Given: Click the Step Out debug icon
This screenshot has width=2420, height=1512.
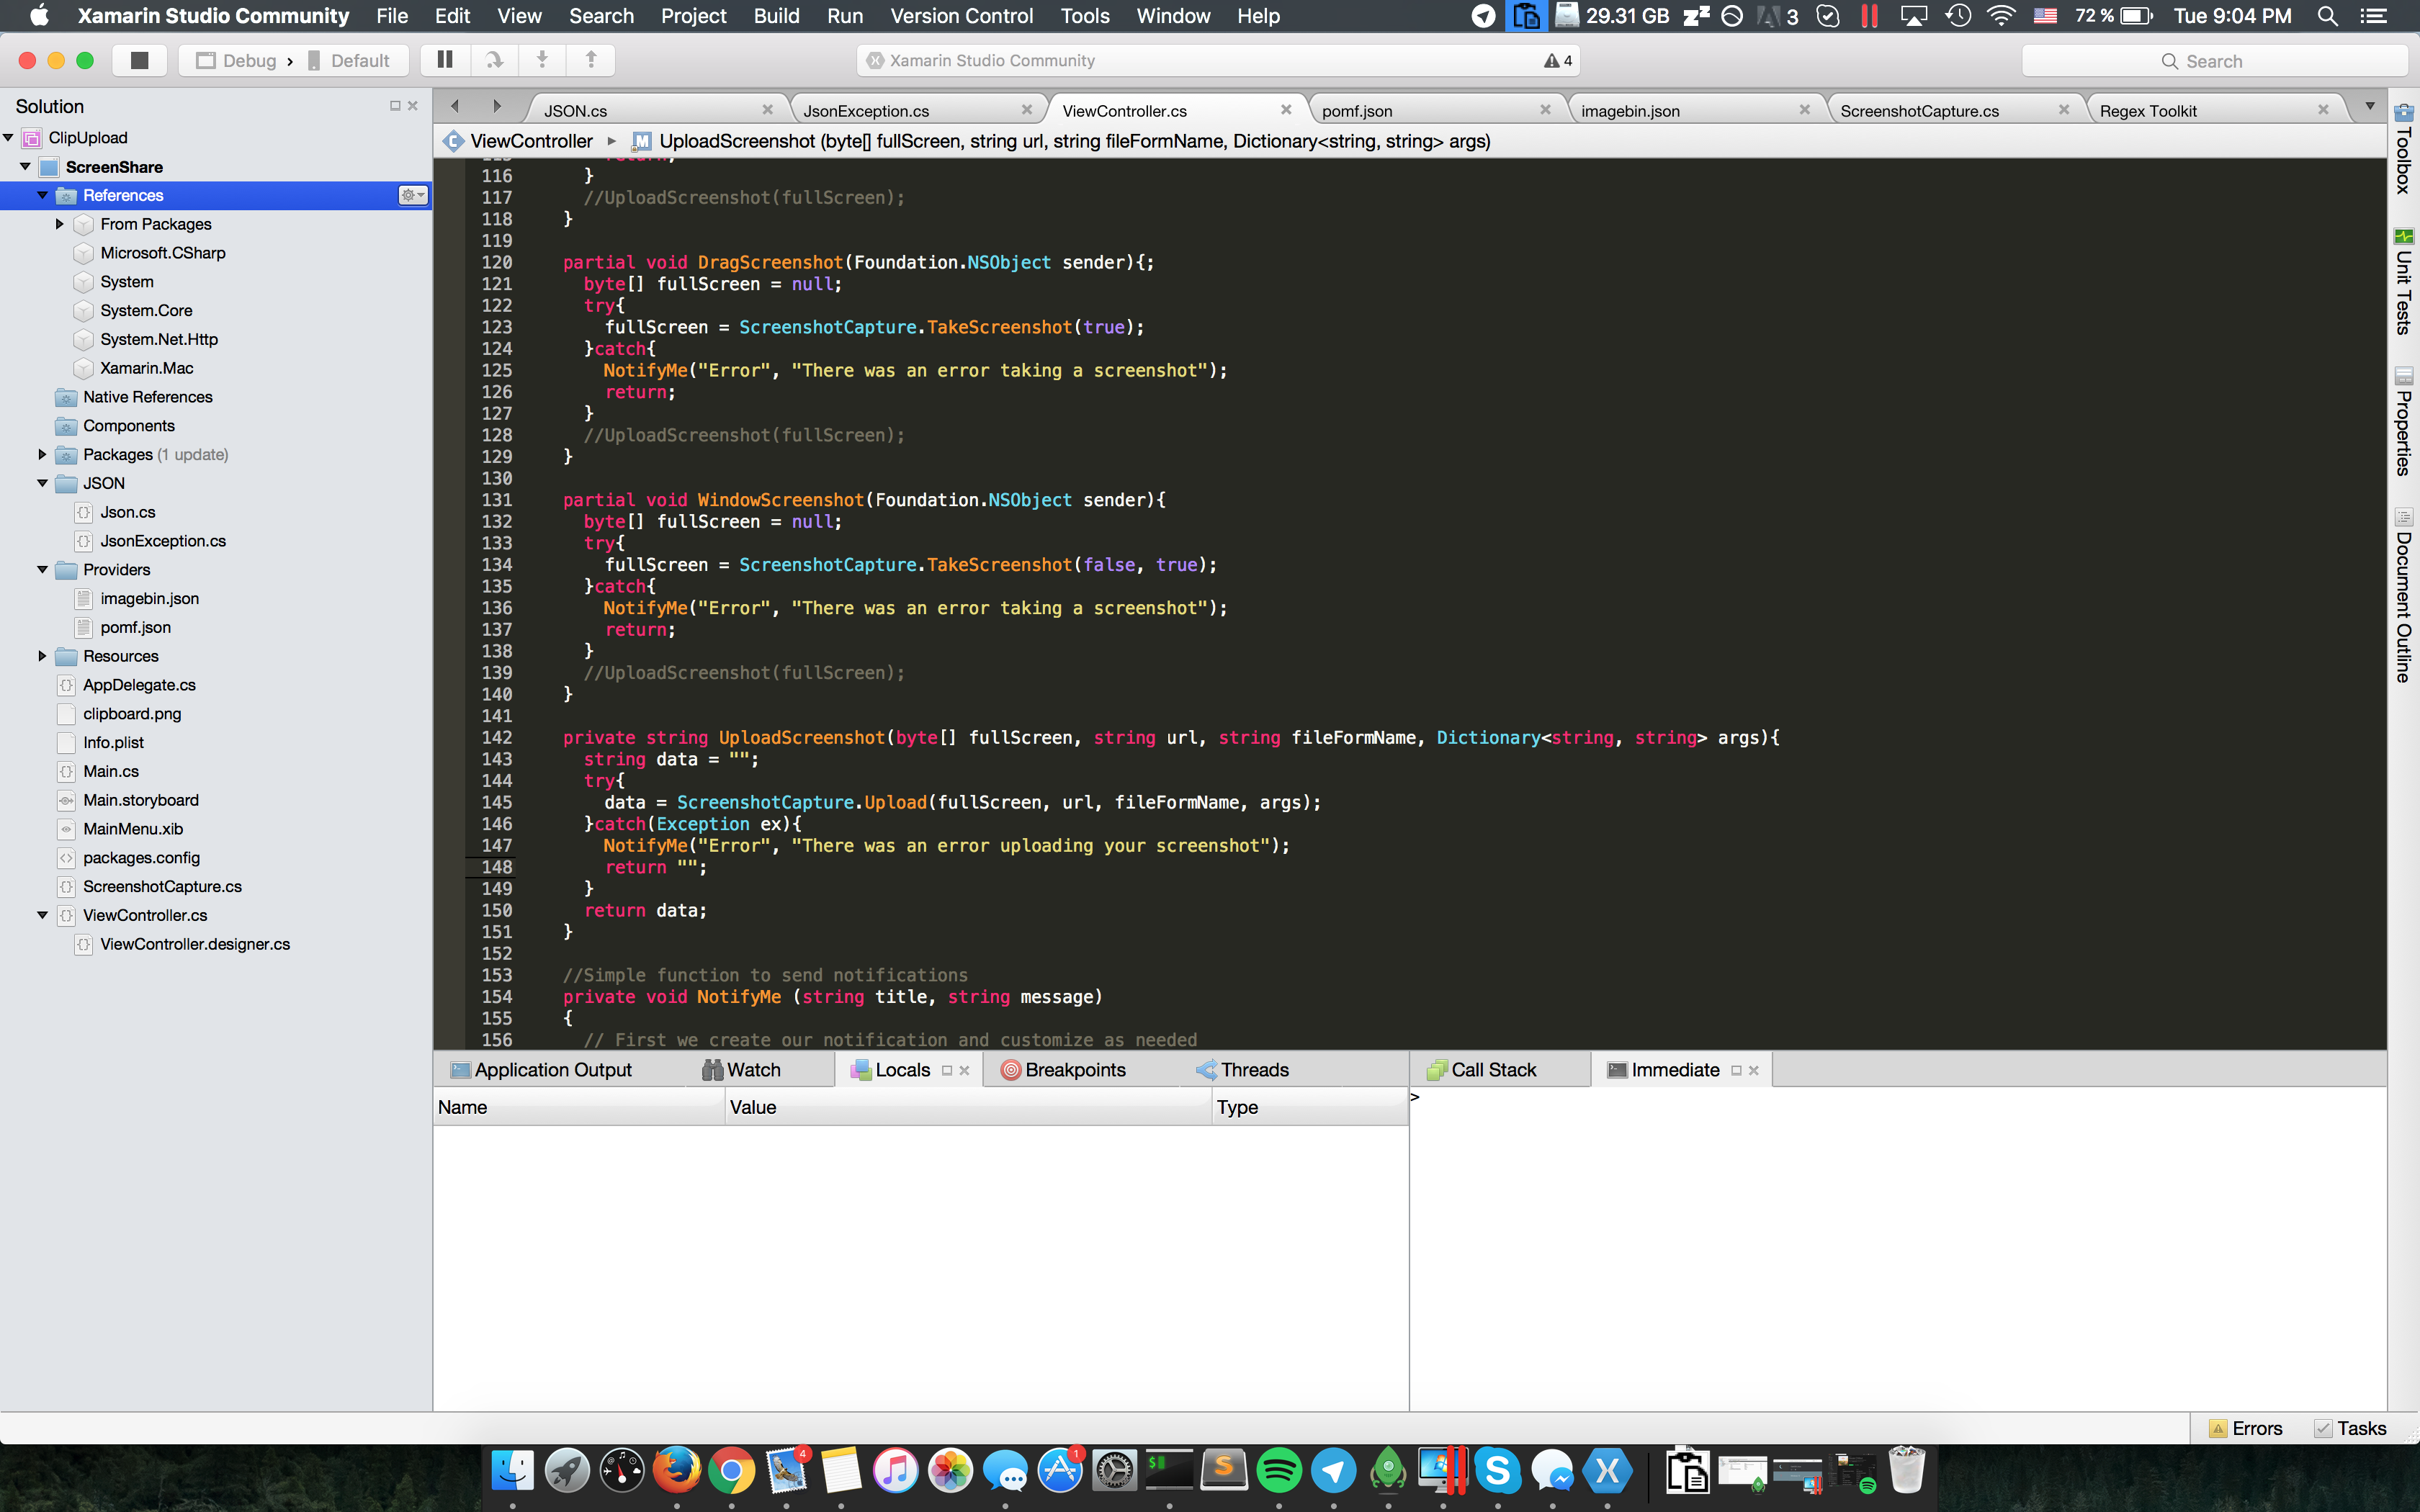Looking at the screenshot, I should tap(591, 60).
